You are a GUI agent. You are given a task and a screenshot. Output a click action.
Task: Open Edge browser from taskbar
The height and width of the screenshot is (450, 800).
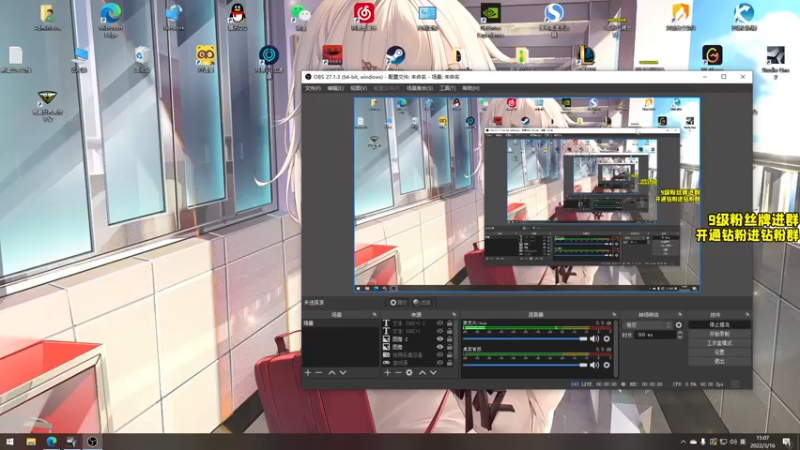click(52, 441)
